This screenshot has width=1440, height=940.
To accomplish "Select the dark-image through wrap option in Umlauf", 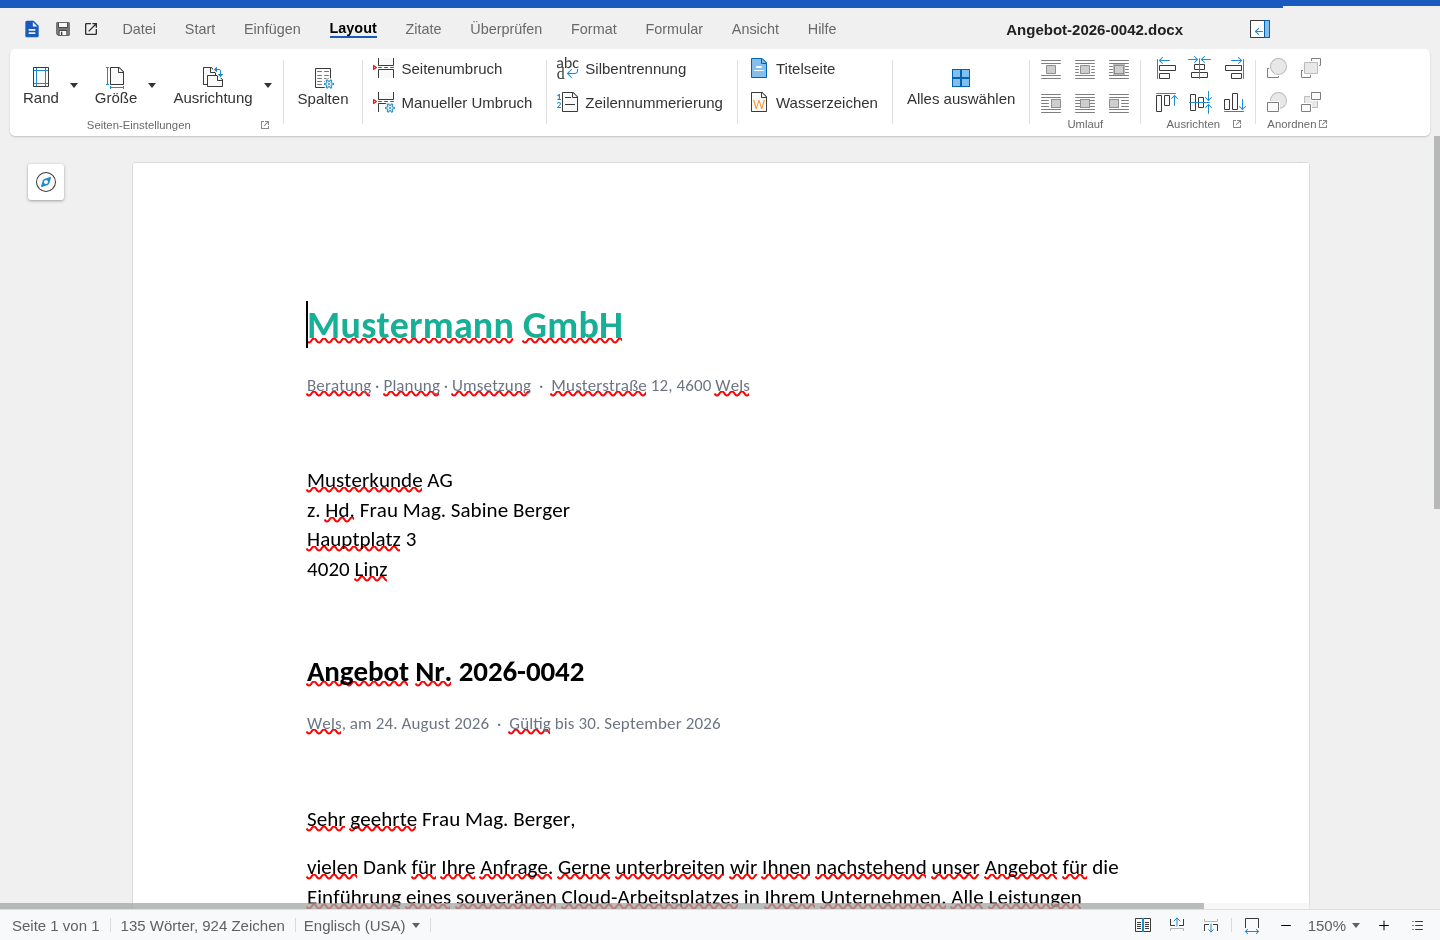I will click(1119, 69).
